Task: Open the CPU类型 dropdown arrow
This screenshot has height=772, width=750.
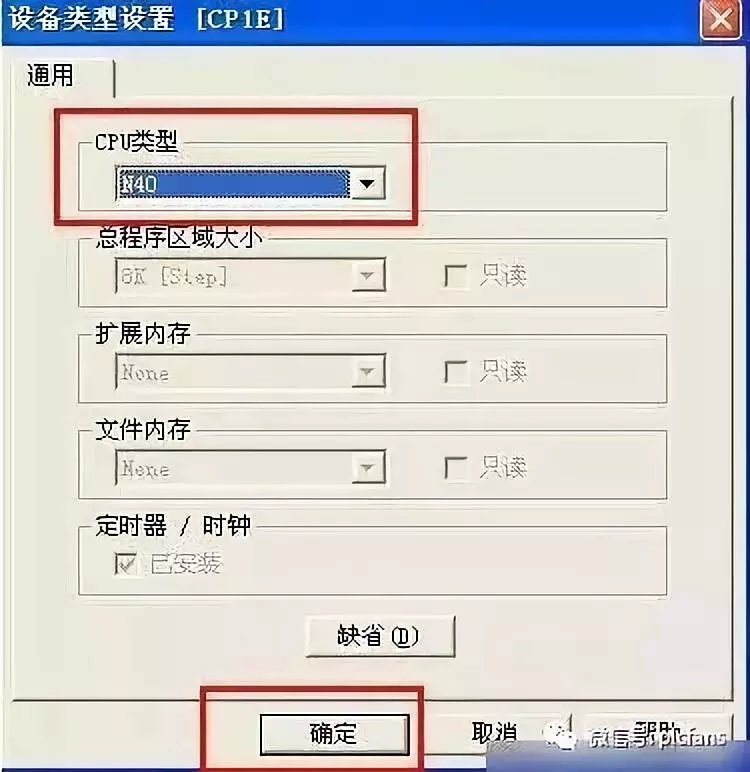Action: [x=367, y=184]
